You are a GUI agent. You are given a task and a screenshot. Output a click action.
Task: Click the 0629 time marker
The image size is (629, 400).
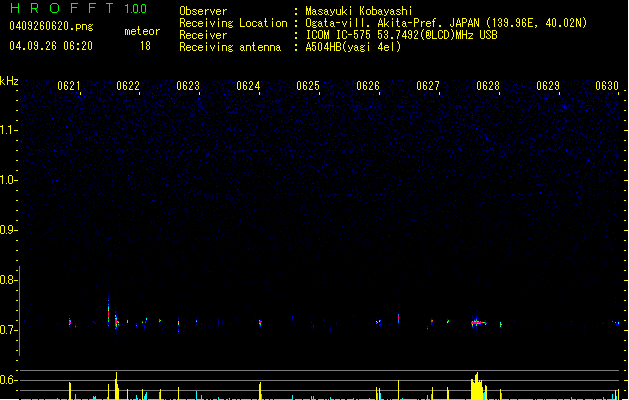tap(548, 85)
